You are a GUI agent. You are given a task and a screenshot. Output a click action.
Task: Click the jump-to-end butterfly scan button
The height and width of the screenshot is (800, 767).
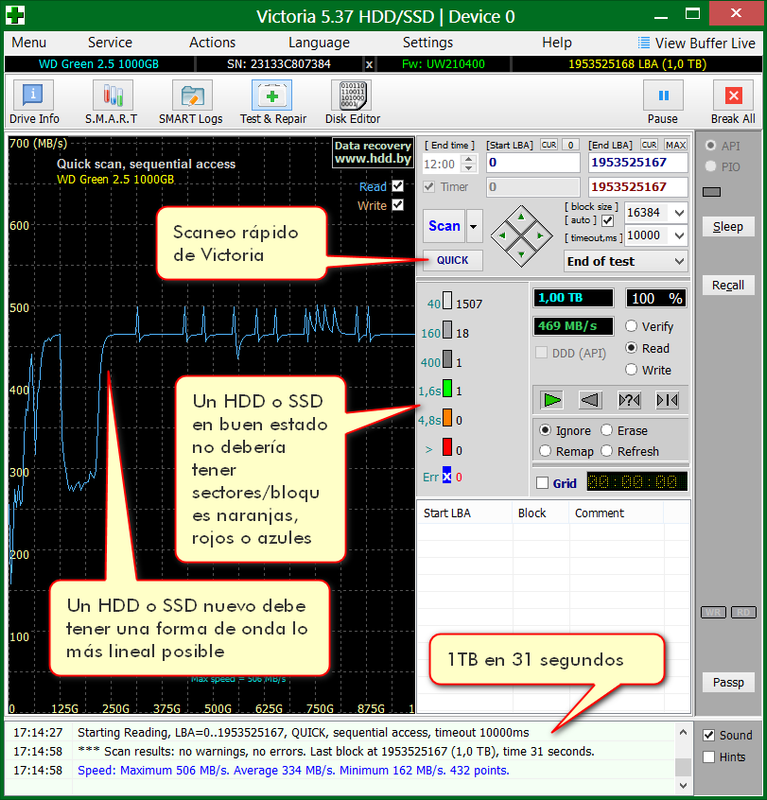[667, 401]
